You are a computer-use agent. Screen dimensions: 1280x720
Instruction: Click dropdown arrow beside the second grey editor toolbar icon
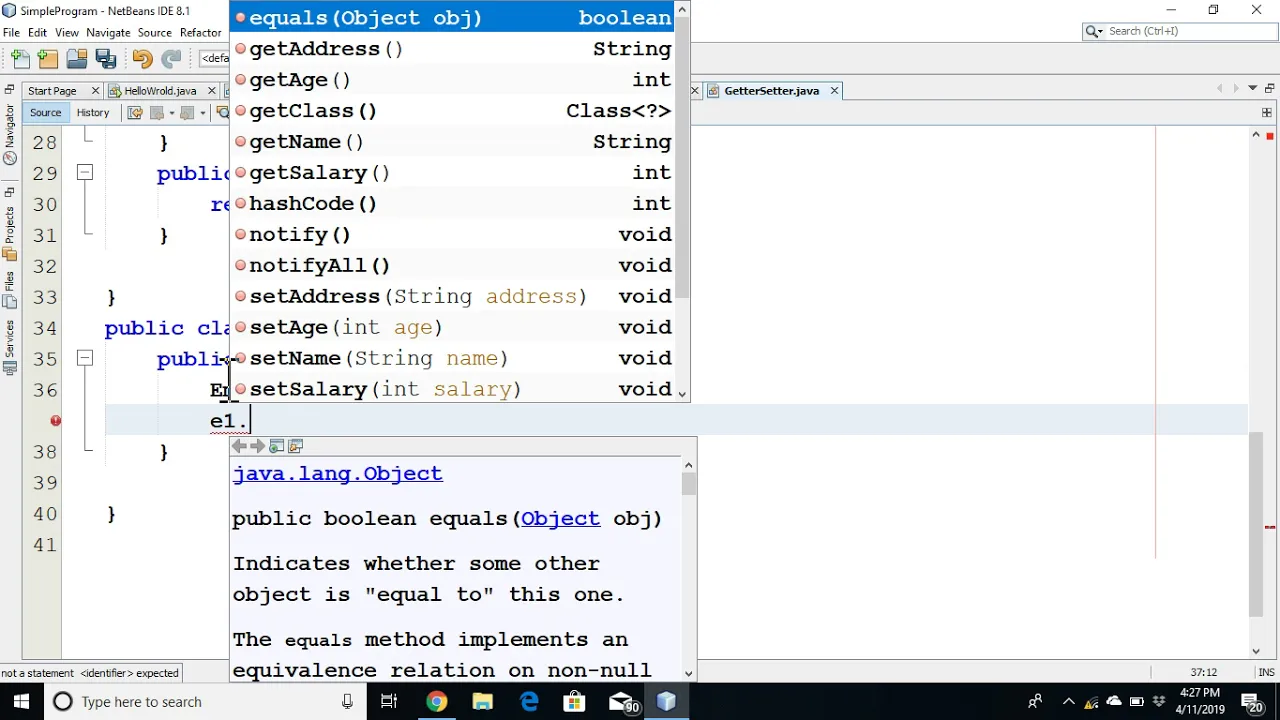[x=202, y=113]
